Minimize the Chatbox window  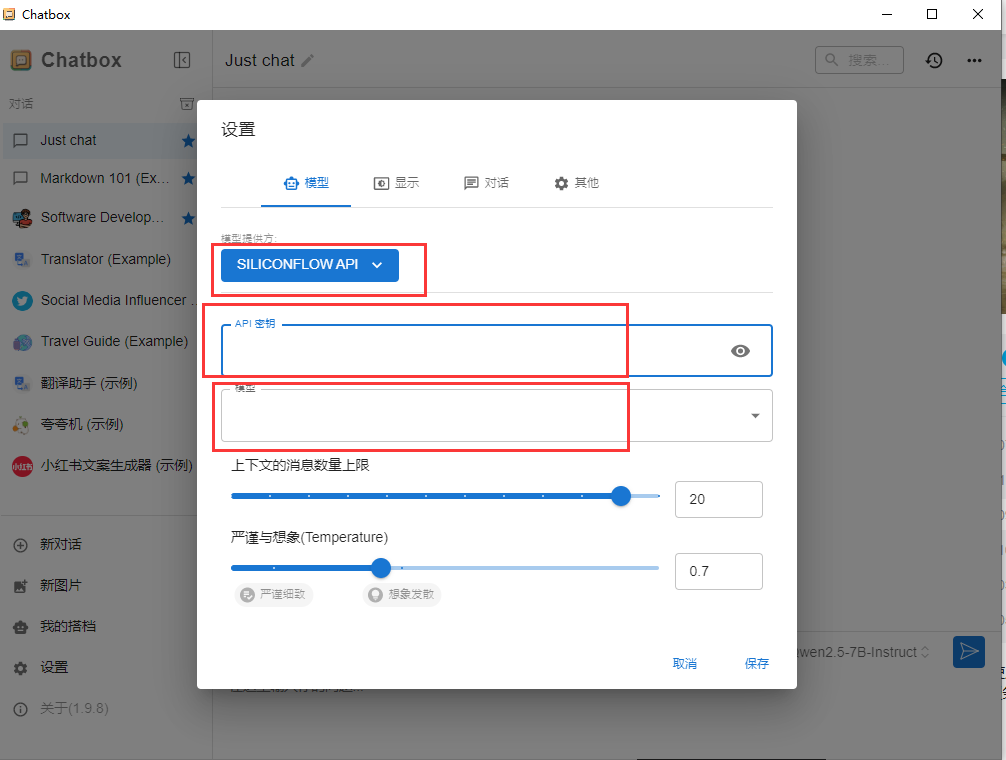click(x=887, y=14)
